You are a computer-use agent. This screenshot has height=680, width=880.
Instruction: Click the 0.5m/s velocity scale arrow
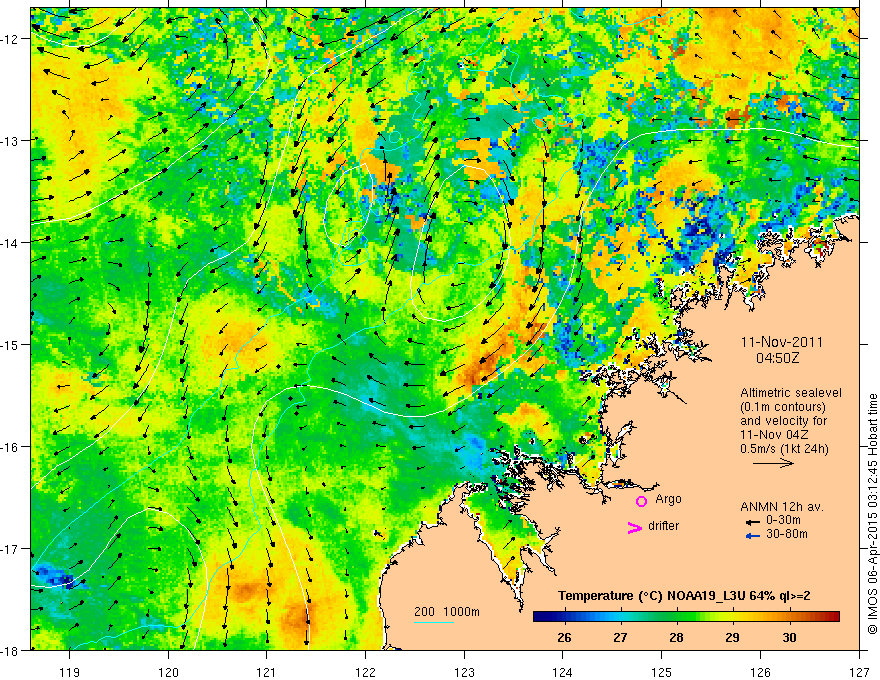click(773, 463)
